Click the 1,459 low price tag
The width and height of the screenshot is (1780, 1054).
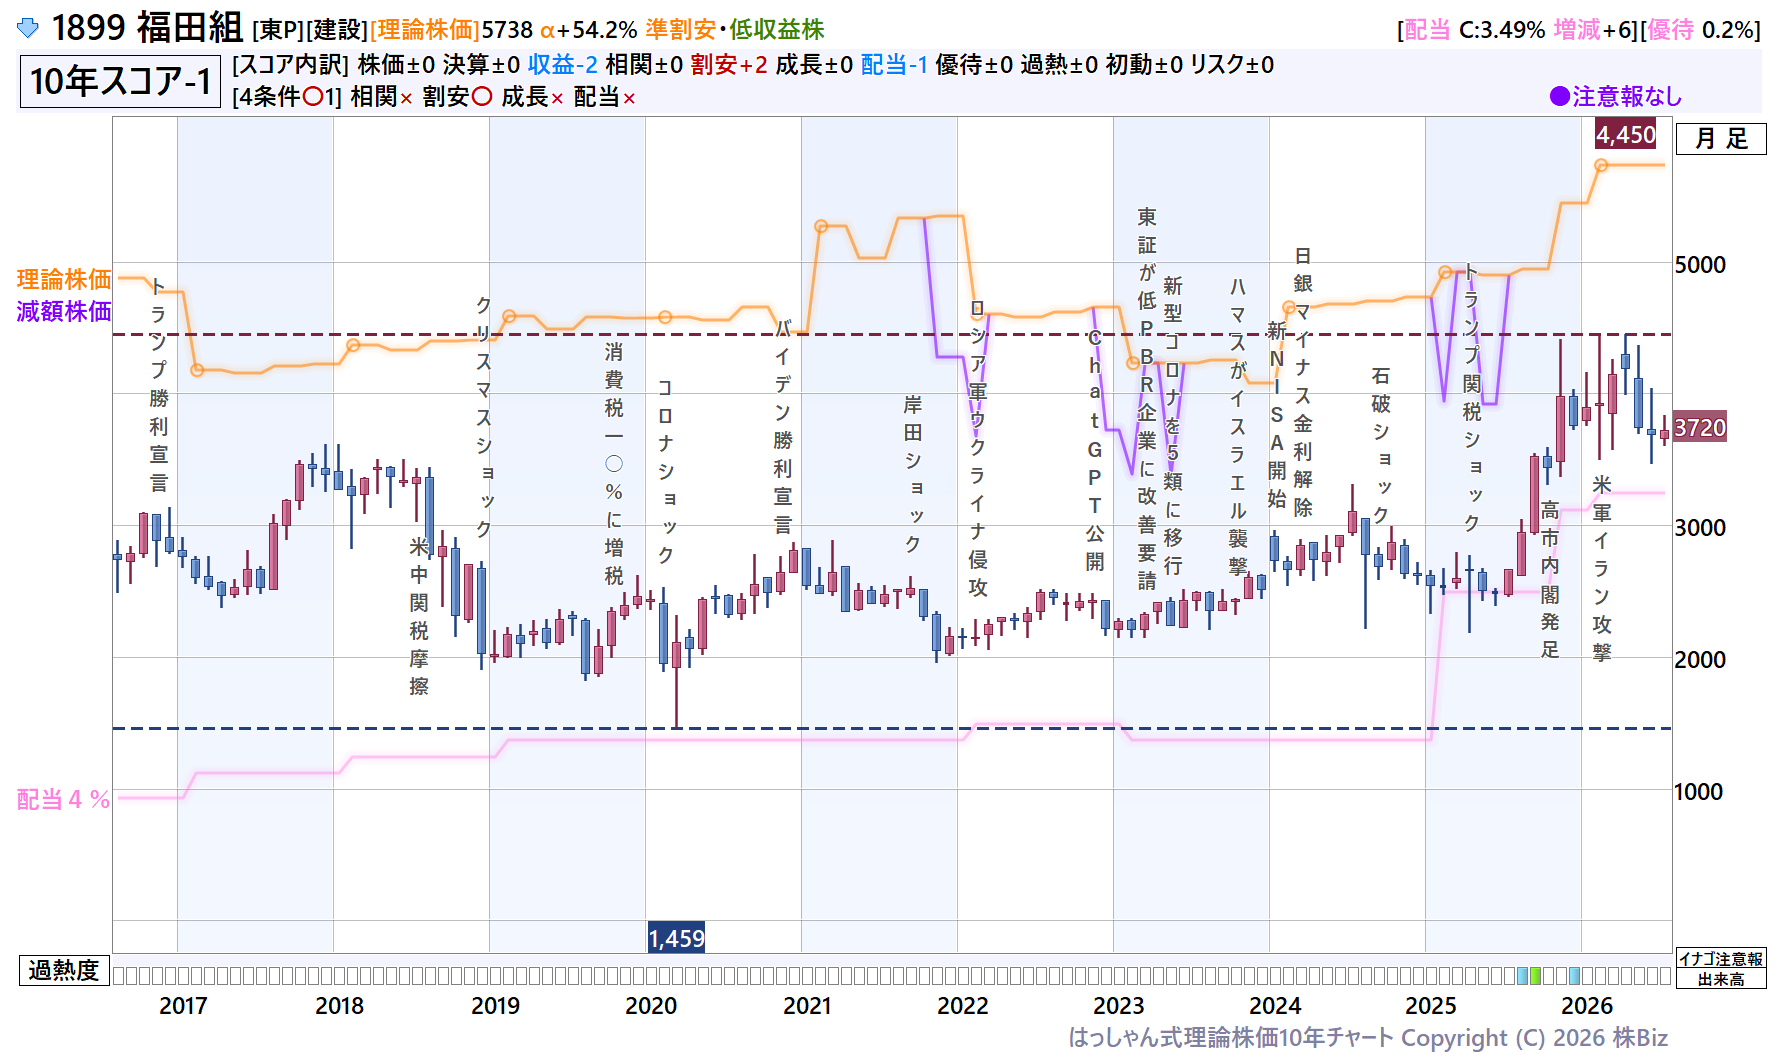[x=676, y=938]
